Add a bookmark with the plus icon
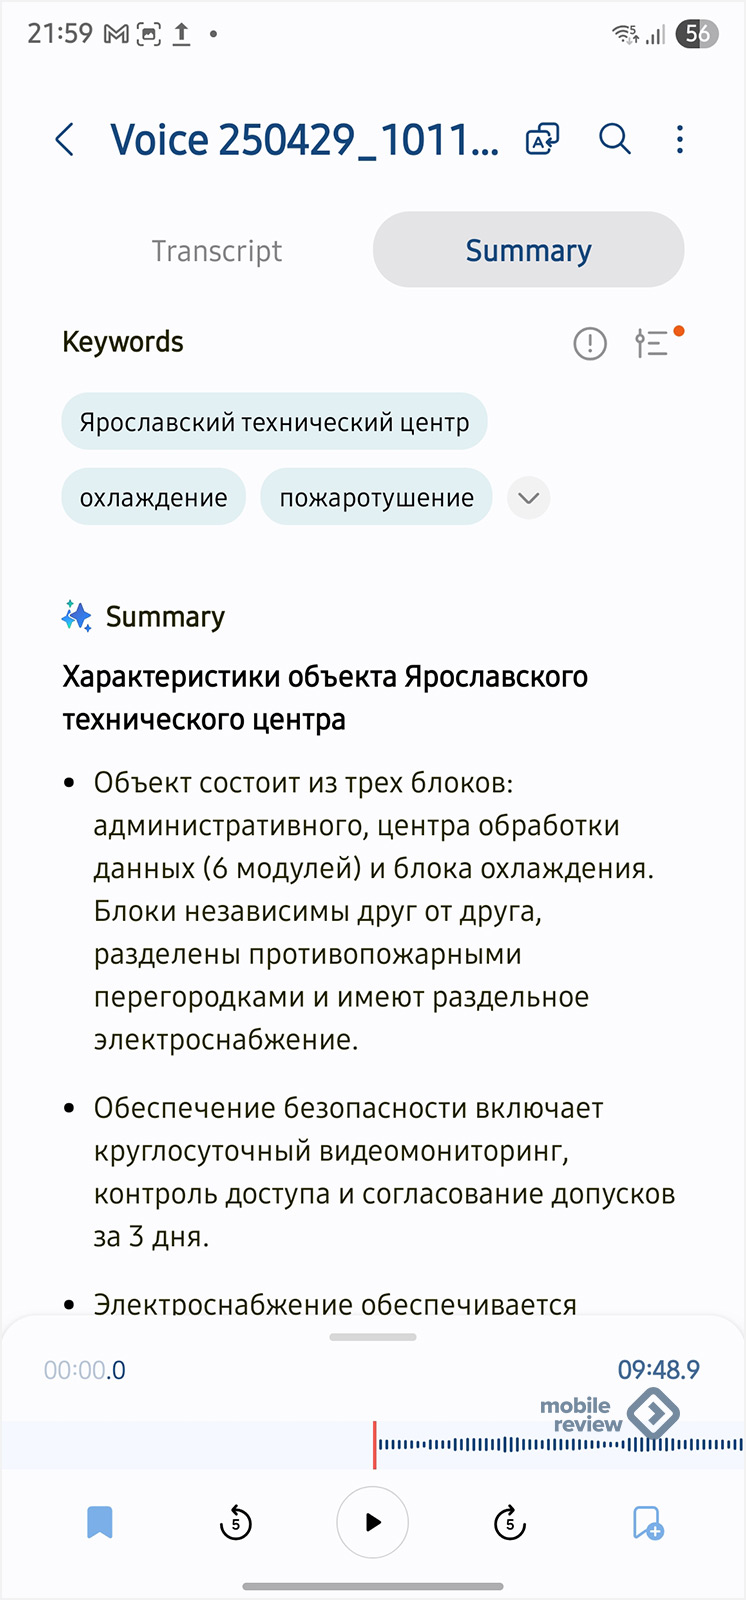This screenshot has height=1600, width=746. 648,1523
